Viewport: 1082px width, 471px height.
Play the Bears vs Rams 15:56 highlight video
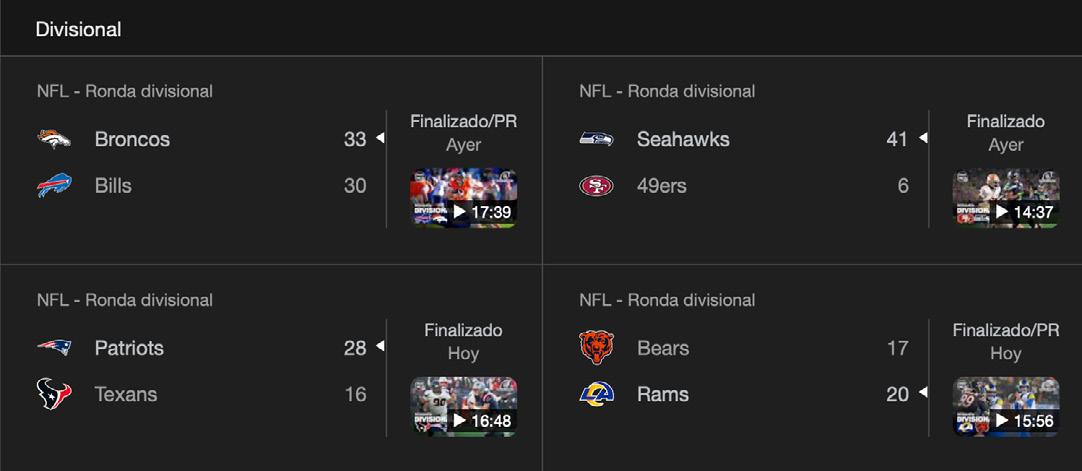pos(1005,407)
